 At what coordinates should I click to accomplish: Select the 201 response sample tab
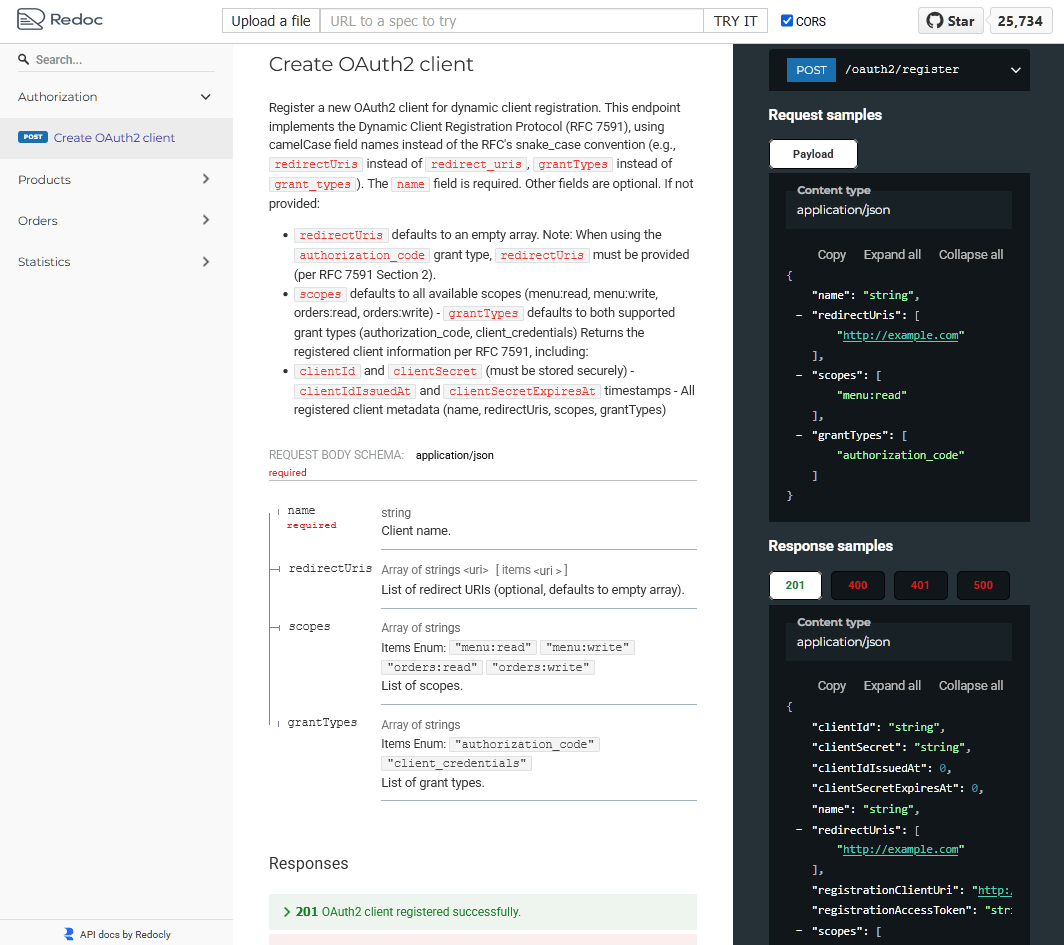pos(795,585)
